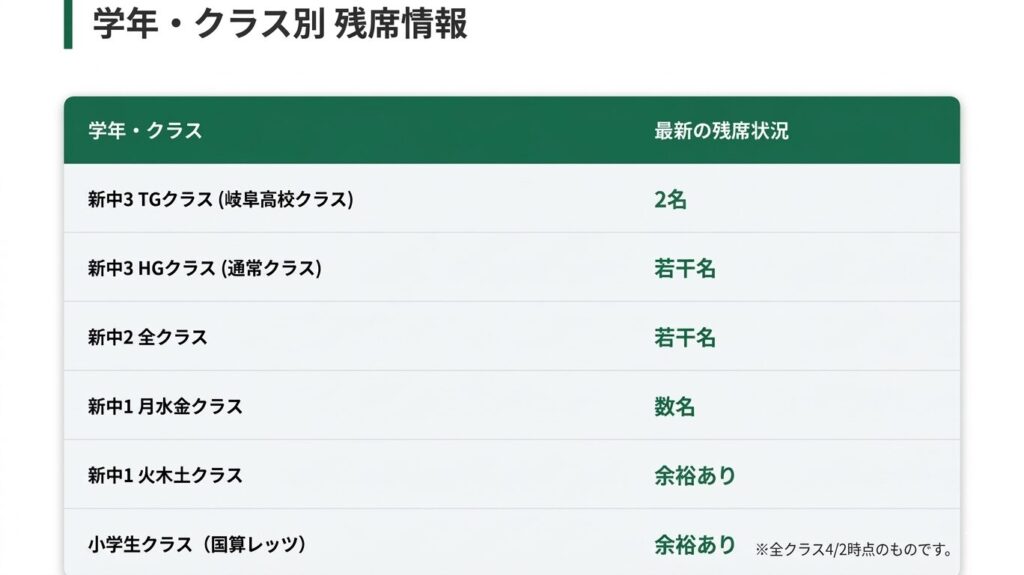Click the 学年・クラス別 残席情報 heading

pos(280,22)
